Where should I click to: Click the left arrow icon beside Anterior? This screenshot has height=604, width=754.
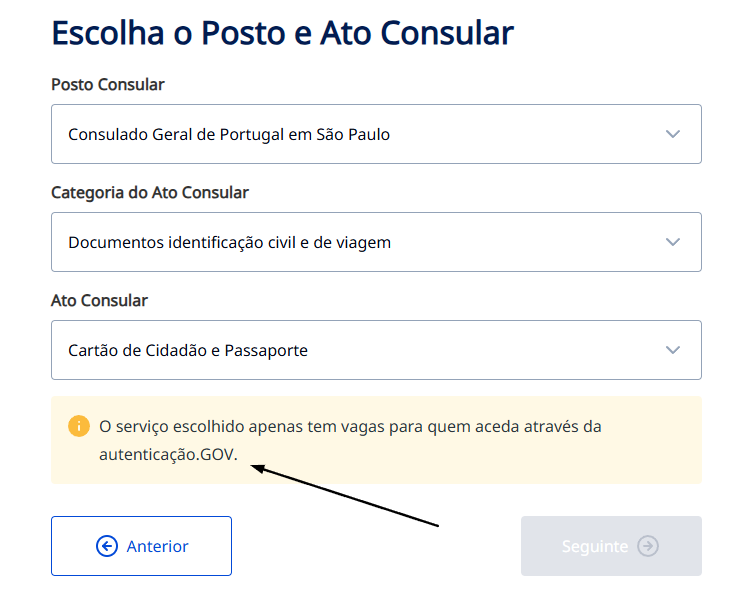point(107,546)
